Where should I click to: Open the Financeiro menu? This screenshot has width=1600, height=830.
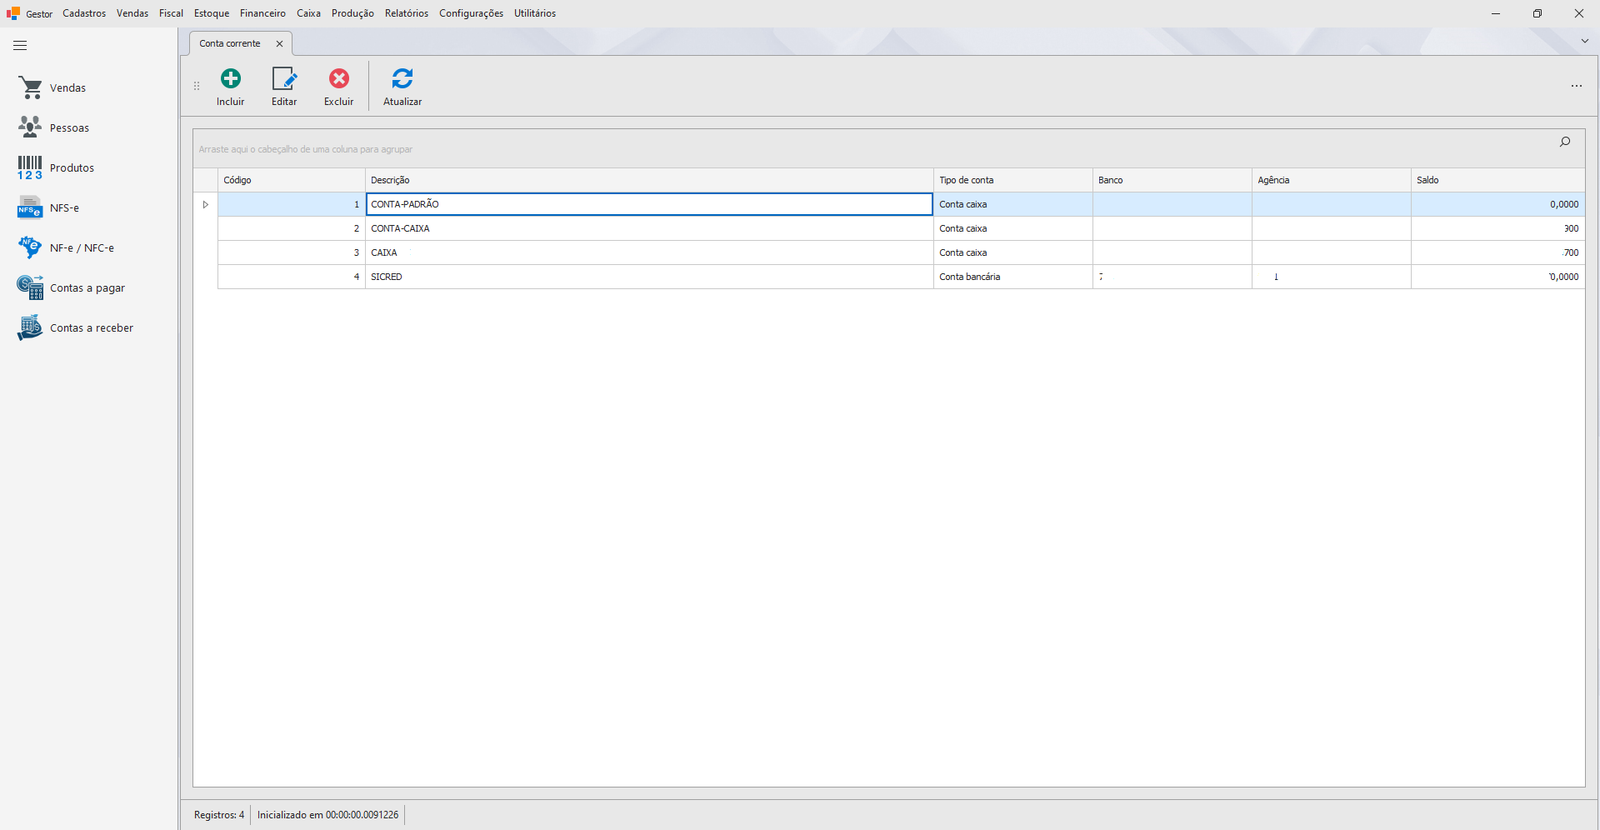(x=262, y=13)
